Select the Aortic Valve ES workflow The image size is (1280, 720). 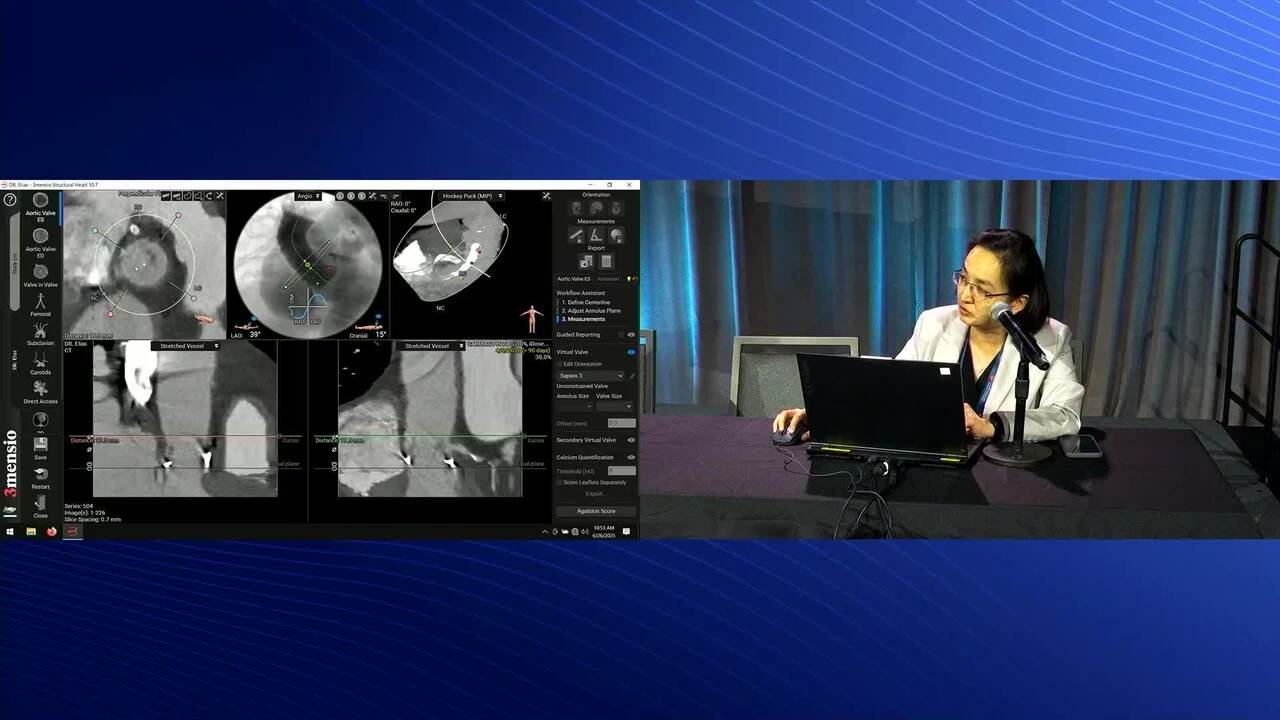click(x=41, y=208)
